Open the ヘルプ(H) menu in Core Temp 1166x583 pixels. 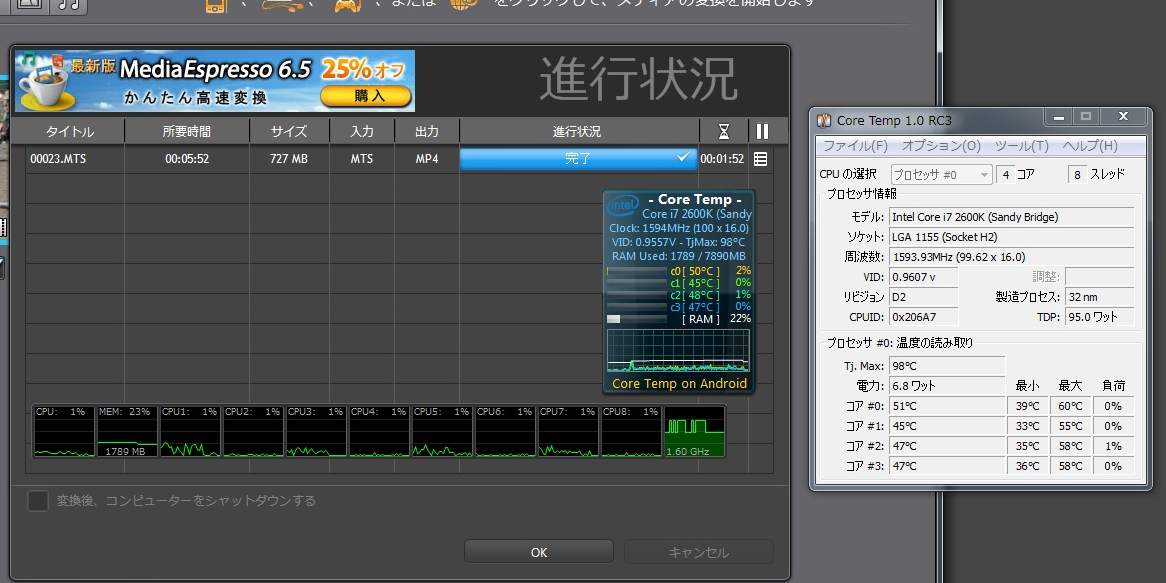click(x=1089, y=146)
